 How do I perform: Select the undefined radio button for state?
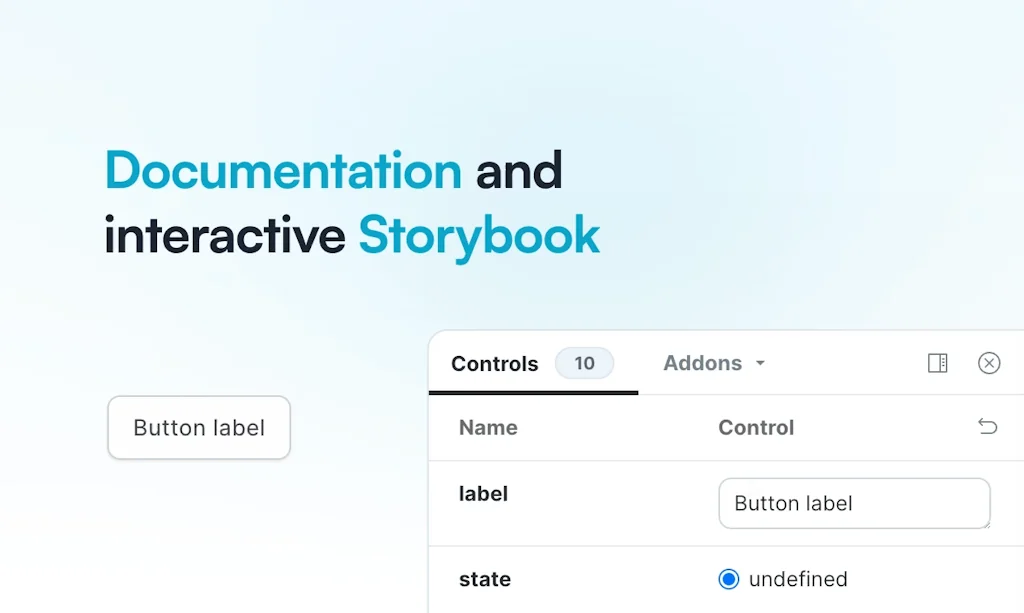coord(727,578)
